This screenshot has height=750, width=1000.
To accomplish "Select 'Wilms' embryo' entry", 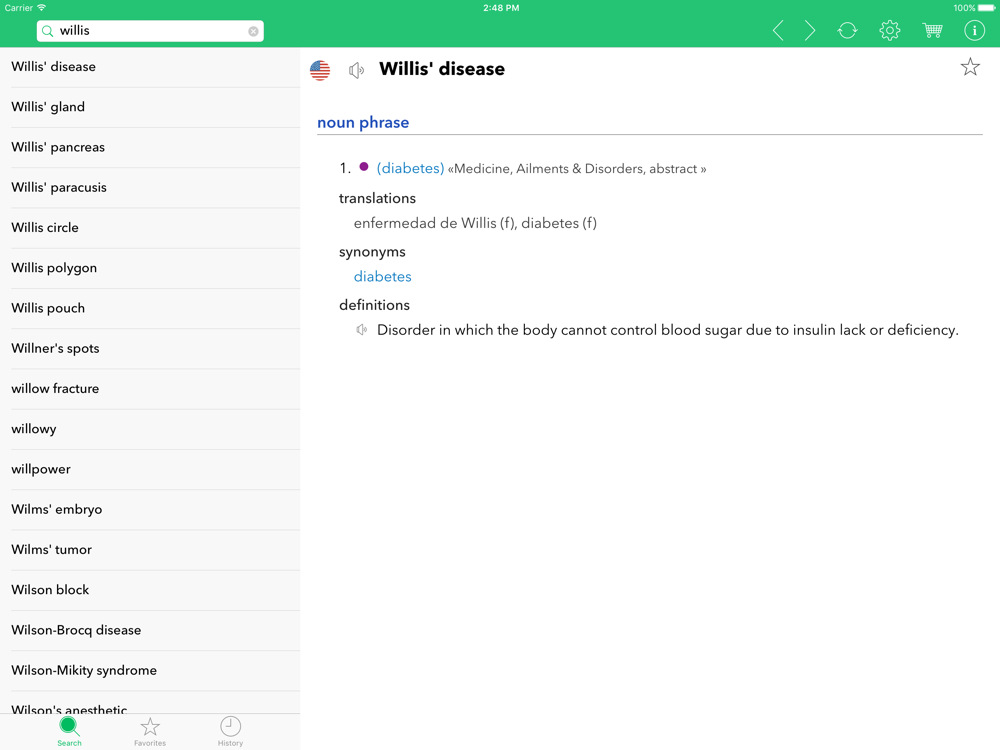I will pos(150,509).
